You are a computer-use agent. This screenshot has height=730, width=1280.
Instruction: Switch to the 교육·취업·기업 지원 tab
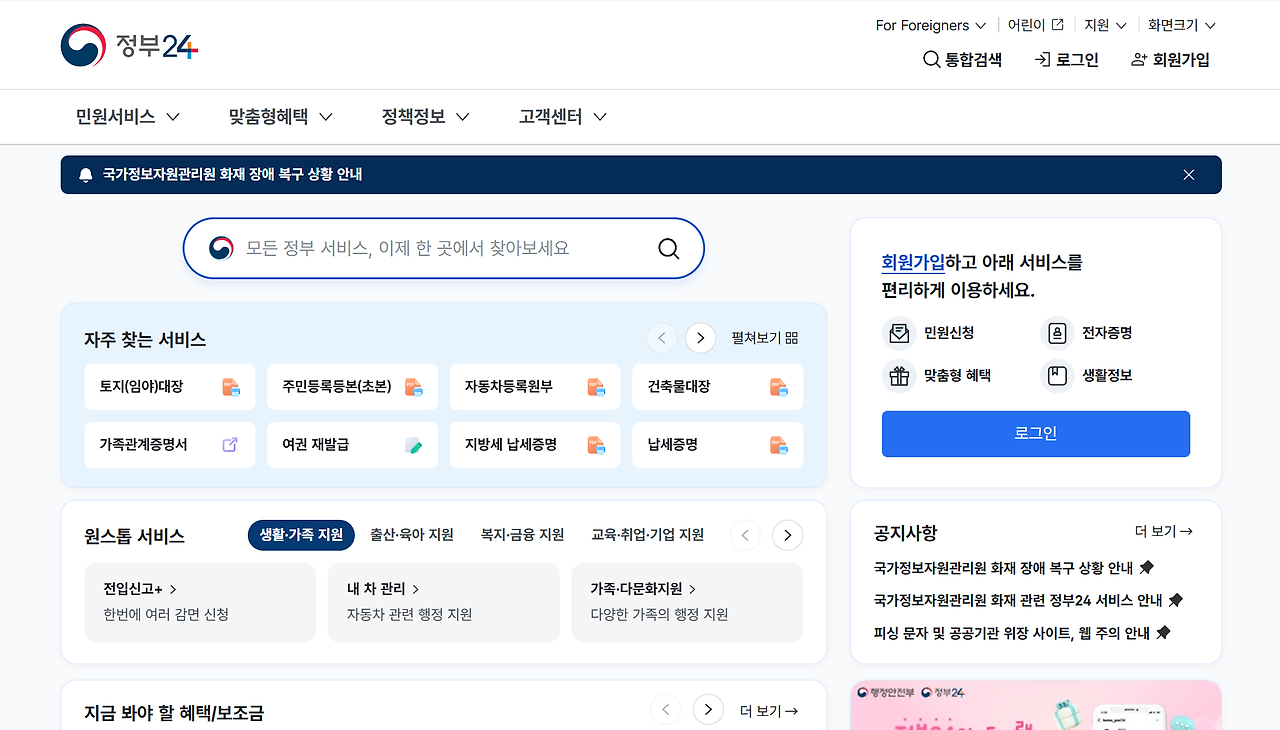pyautogui.click(x=648, y=535)
